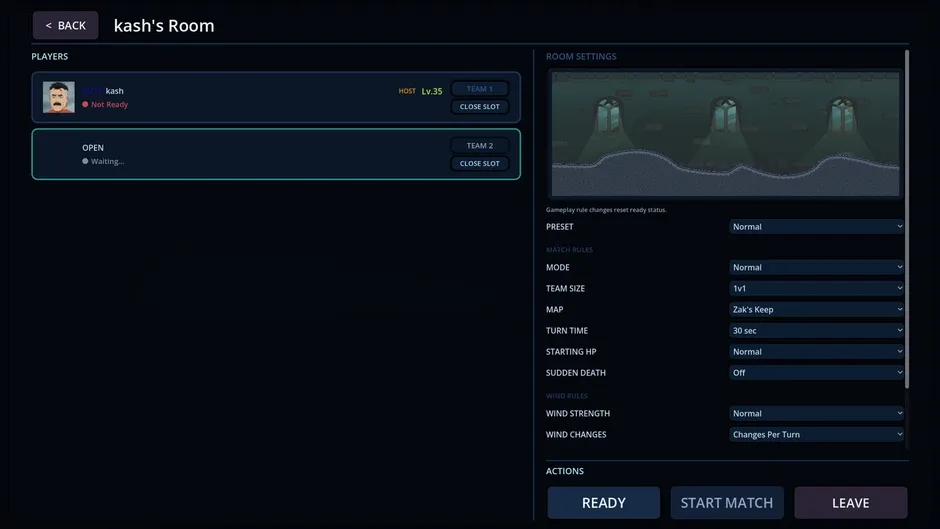Click the 'Waiting...' status text
Image resolution: width=940 pixels, height=529 pixels.
click(107, 161)
